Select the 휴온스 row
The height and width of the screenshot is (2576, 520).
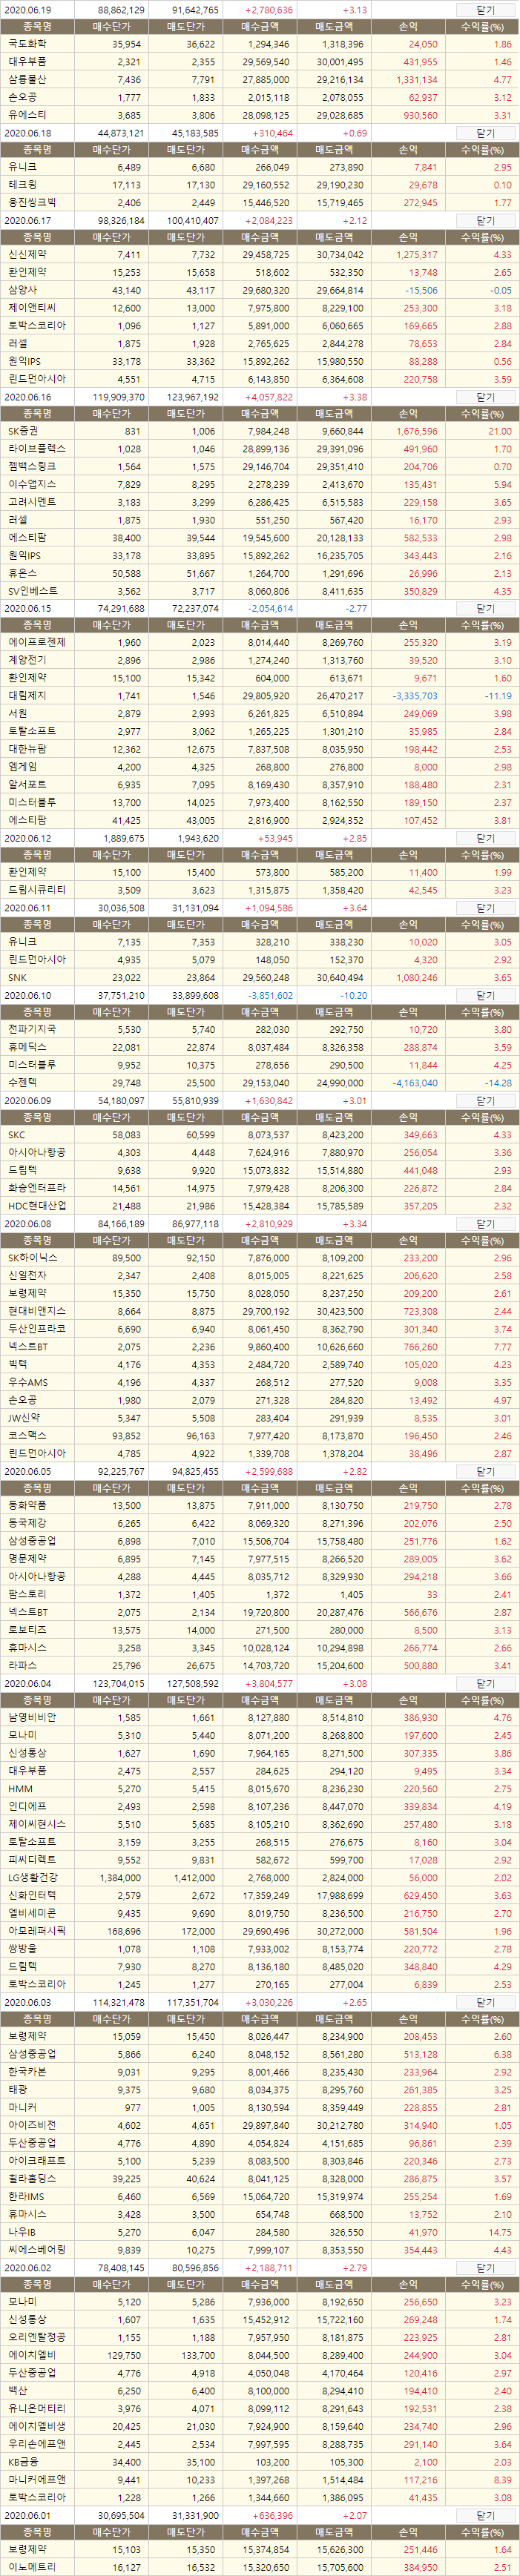coord(260,573)
